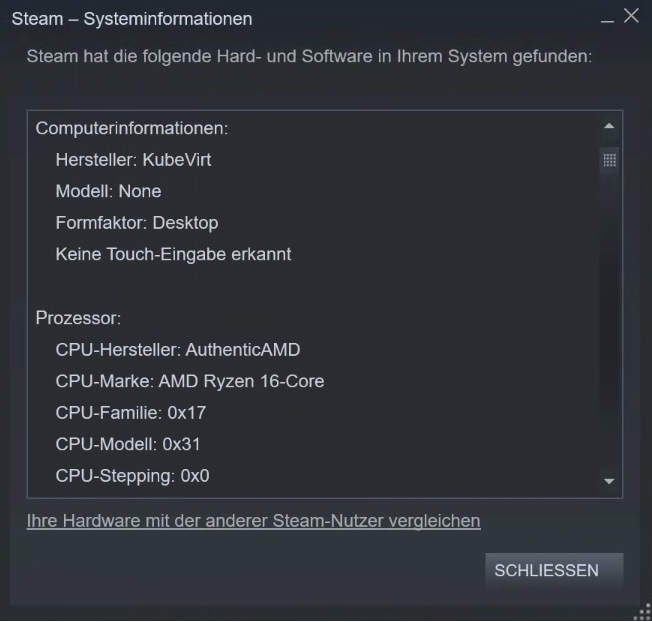Select the CPU-Marke AMD Ryzen 16-Core line
The image size is (652, 622).
[190, 381]
